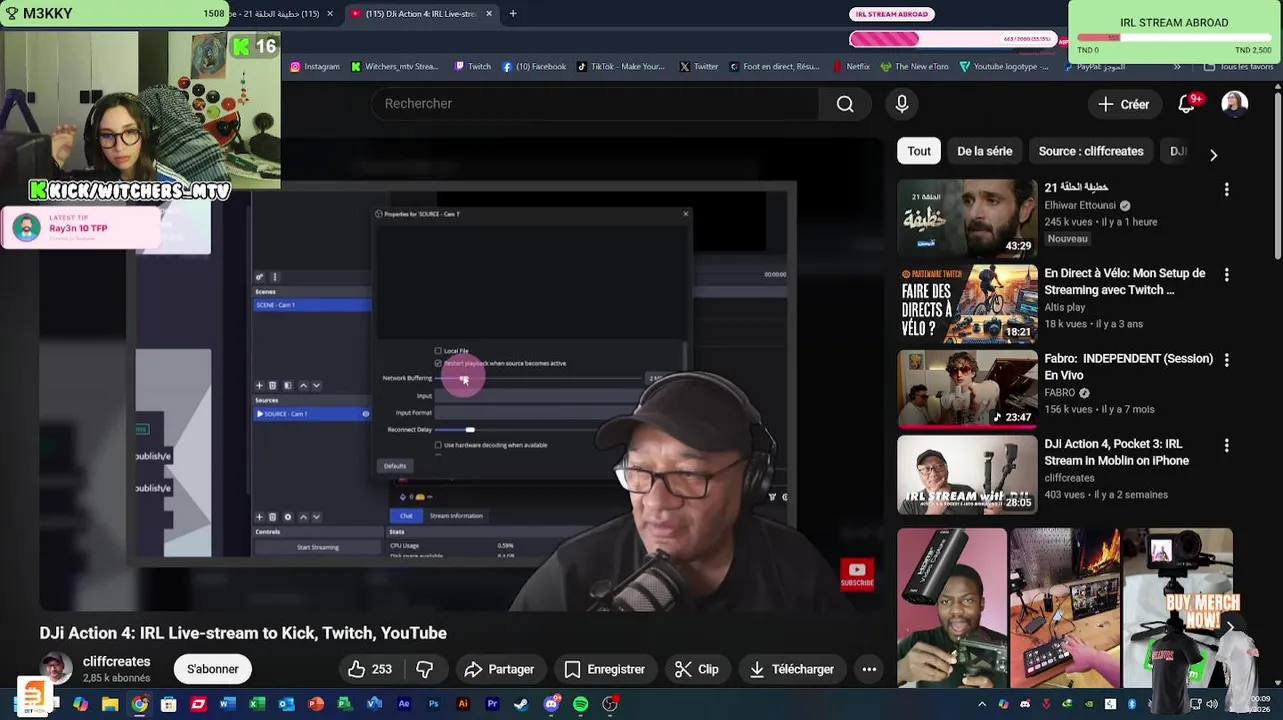Click the YouTube search magnifier icon
Image resolution: width=1283 pixels, height=720 pixels.
point(845,104)
